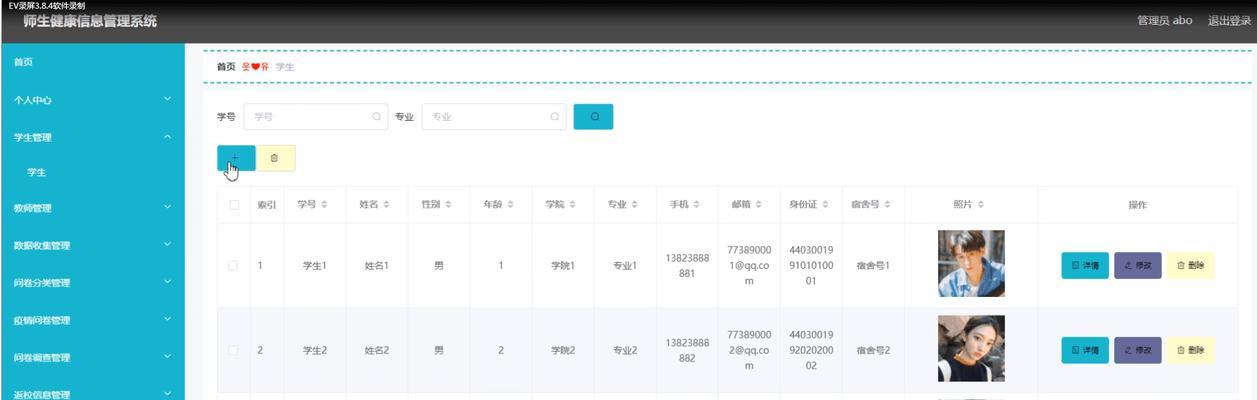The image size is (1257, 400).
Task: Sort table by 手机 column arrows
Action: pos(697,205)
